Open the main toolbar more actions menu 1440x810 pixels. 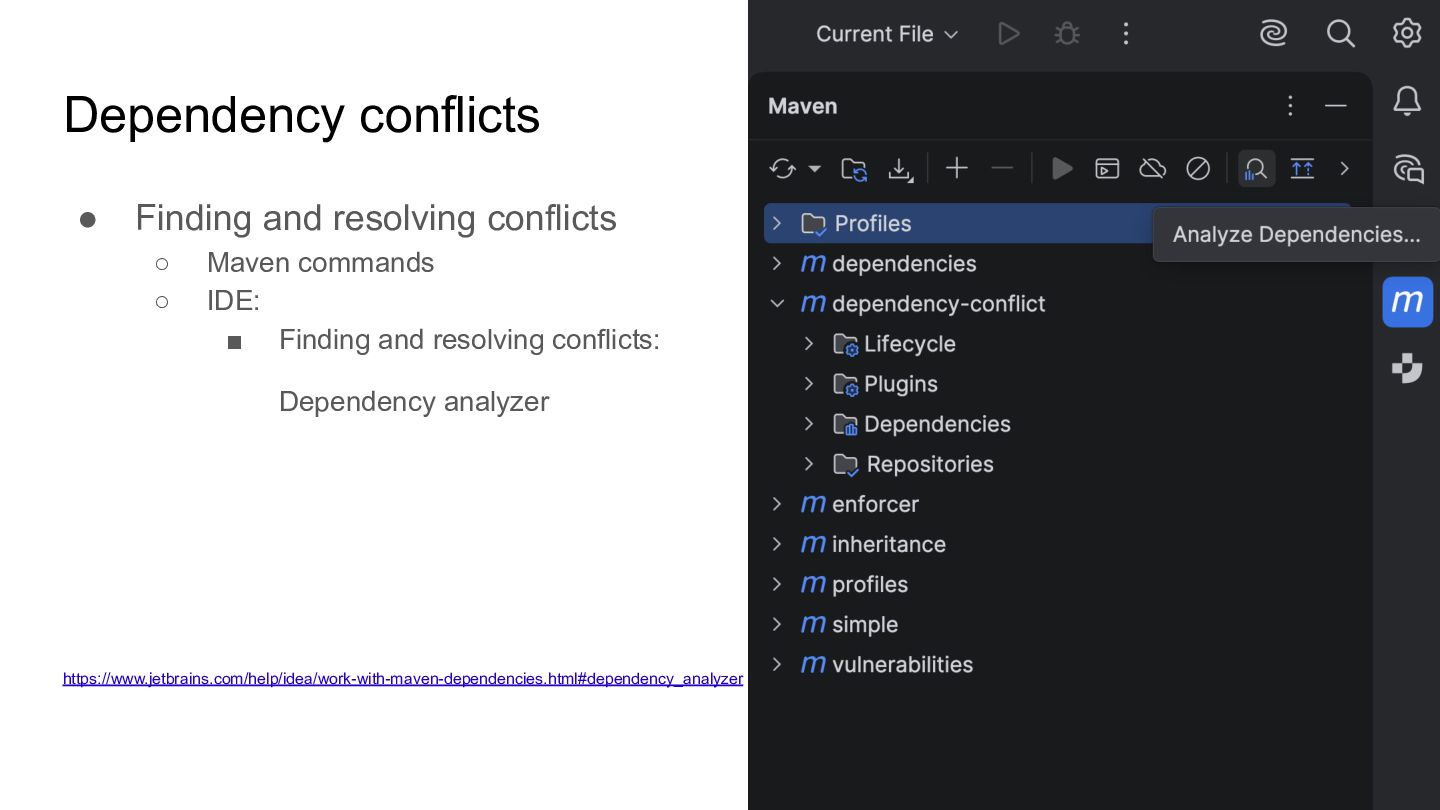[1126, 34]
